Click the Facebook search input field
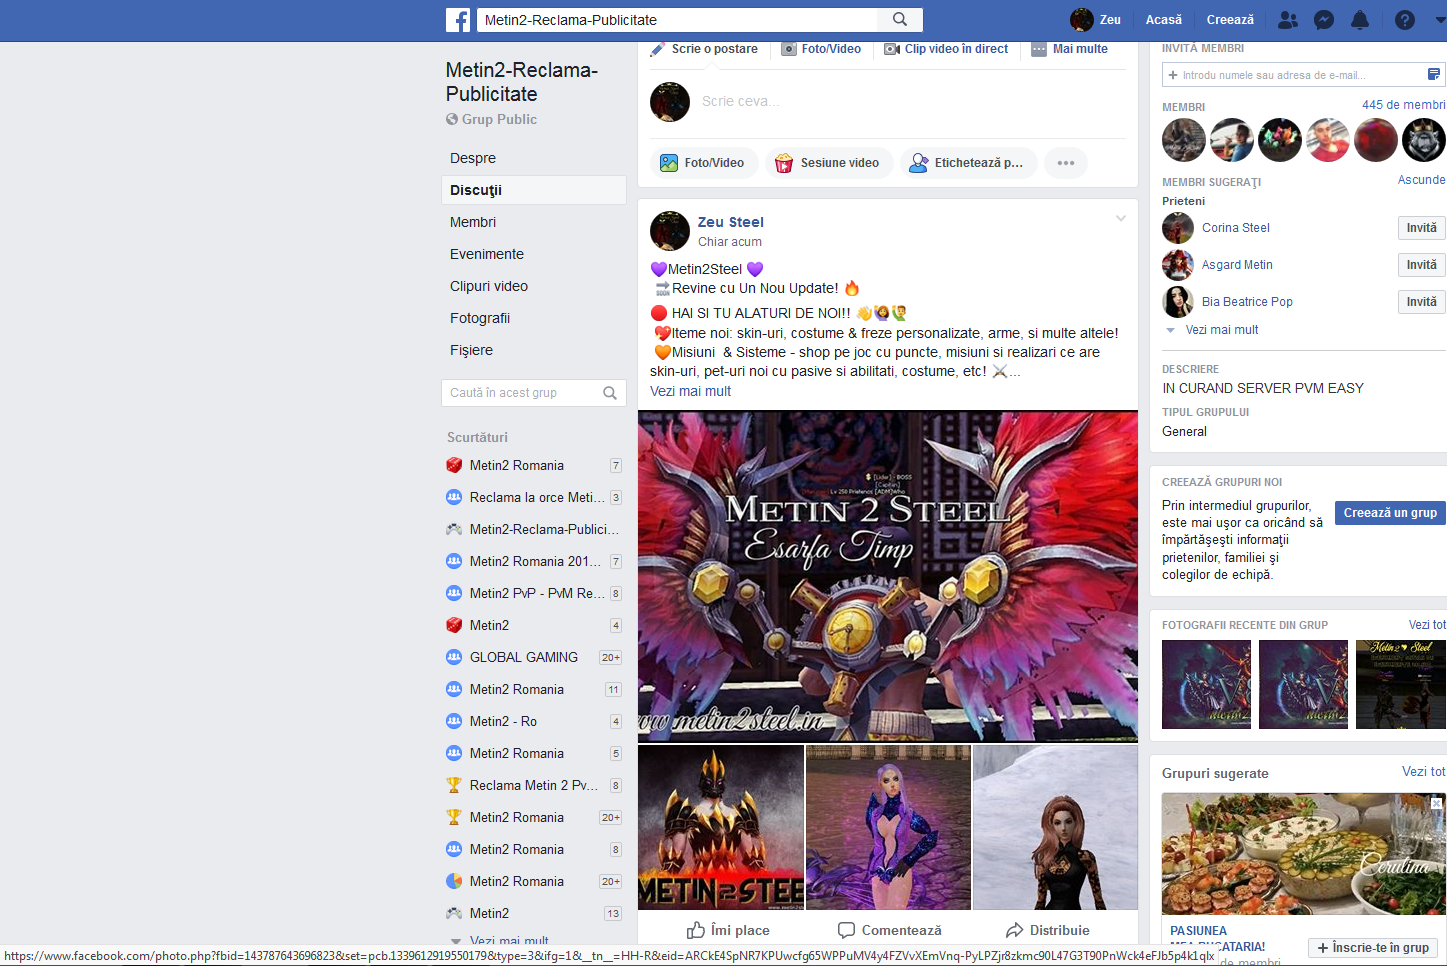 [x=677, y=20]
